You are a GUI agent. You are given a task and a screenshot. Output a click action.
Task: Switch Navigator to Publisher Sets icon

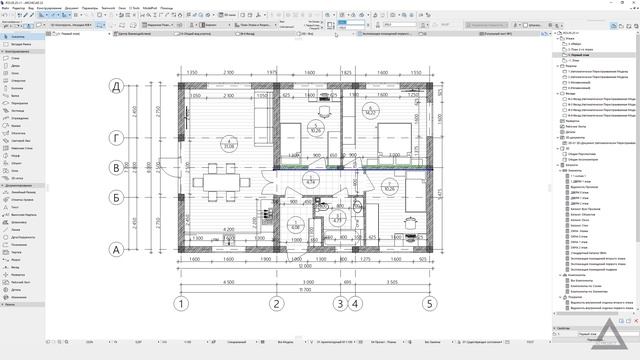click(636, 26)
